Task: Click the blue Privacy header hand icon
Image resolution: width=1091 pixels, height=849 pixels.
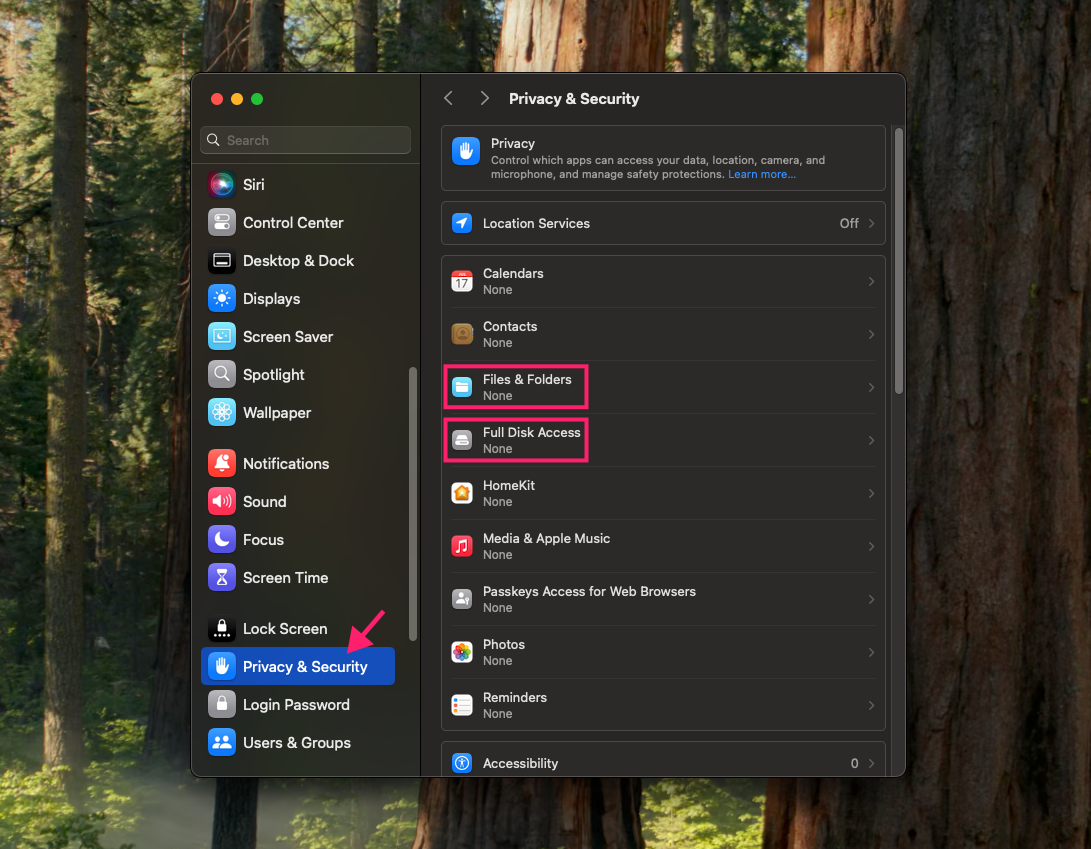Action: coord(465,151)
